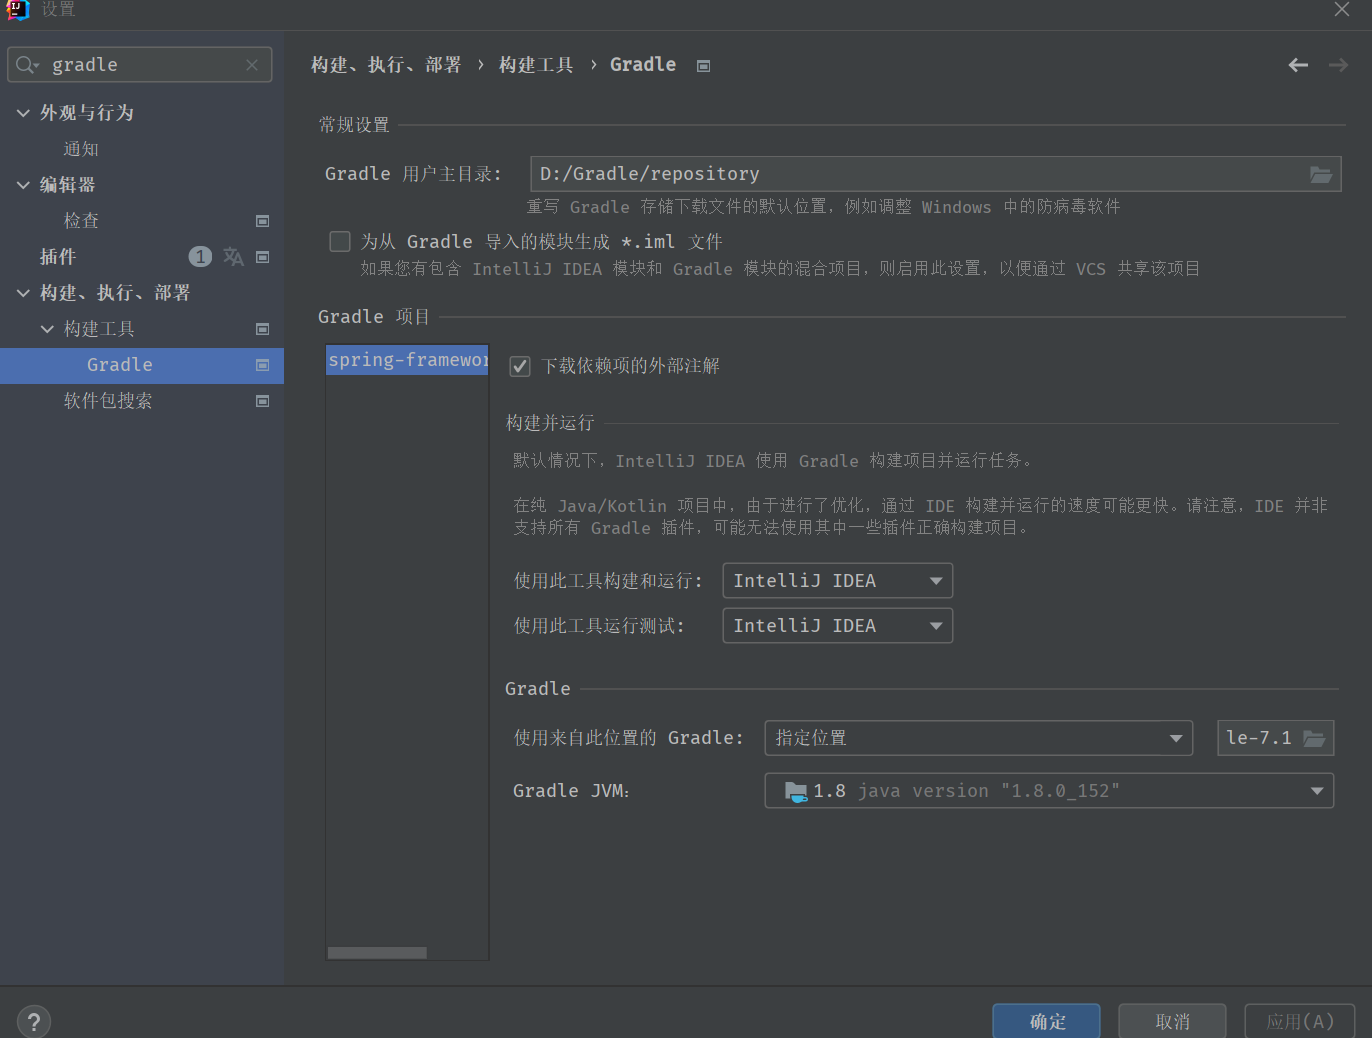Select 构建工具 settings page
Viewport: 1372px width, 1038px height.
click(x=99, y=329)
